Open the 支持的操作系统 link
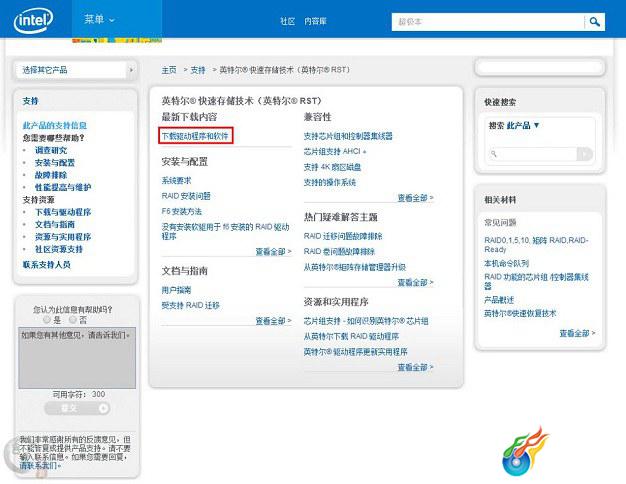This screenshot has height=484, width=626. [329, 182]
